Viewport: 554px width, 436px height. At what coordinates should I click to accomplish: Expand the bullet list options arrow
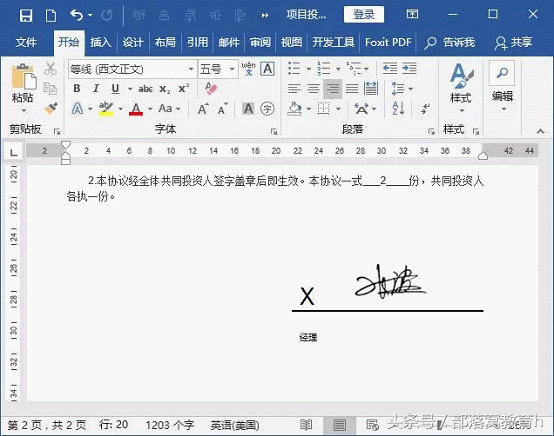[308, 69]
